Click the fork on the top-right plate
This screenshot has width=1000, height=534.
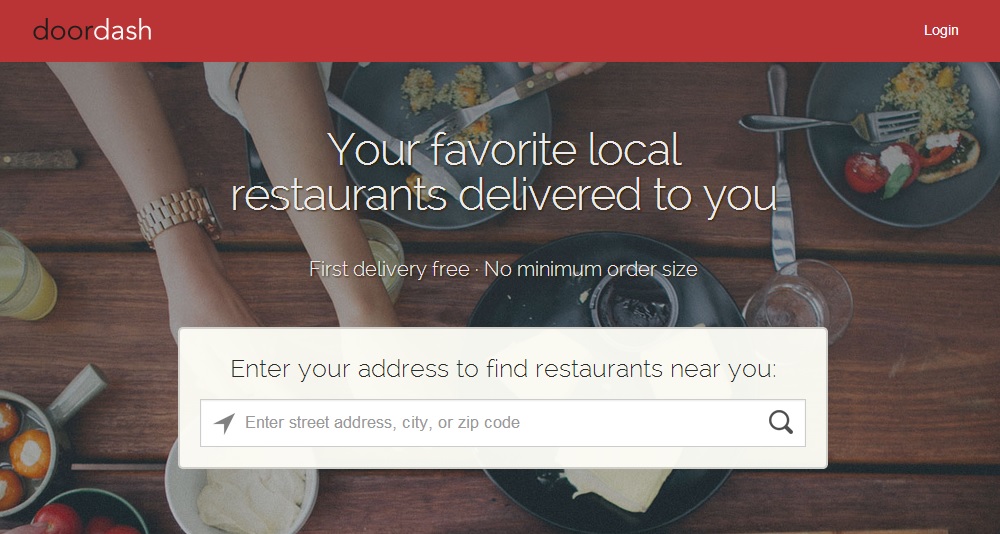[830, 122]
